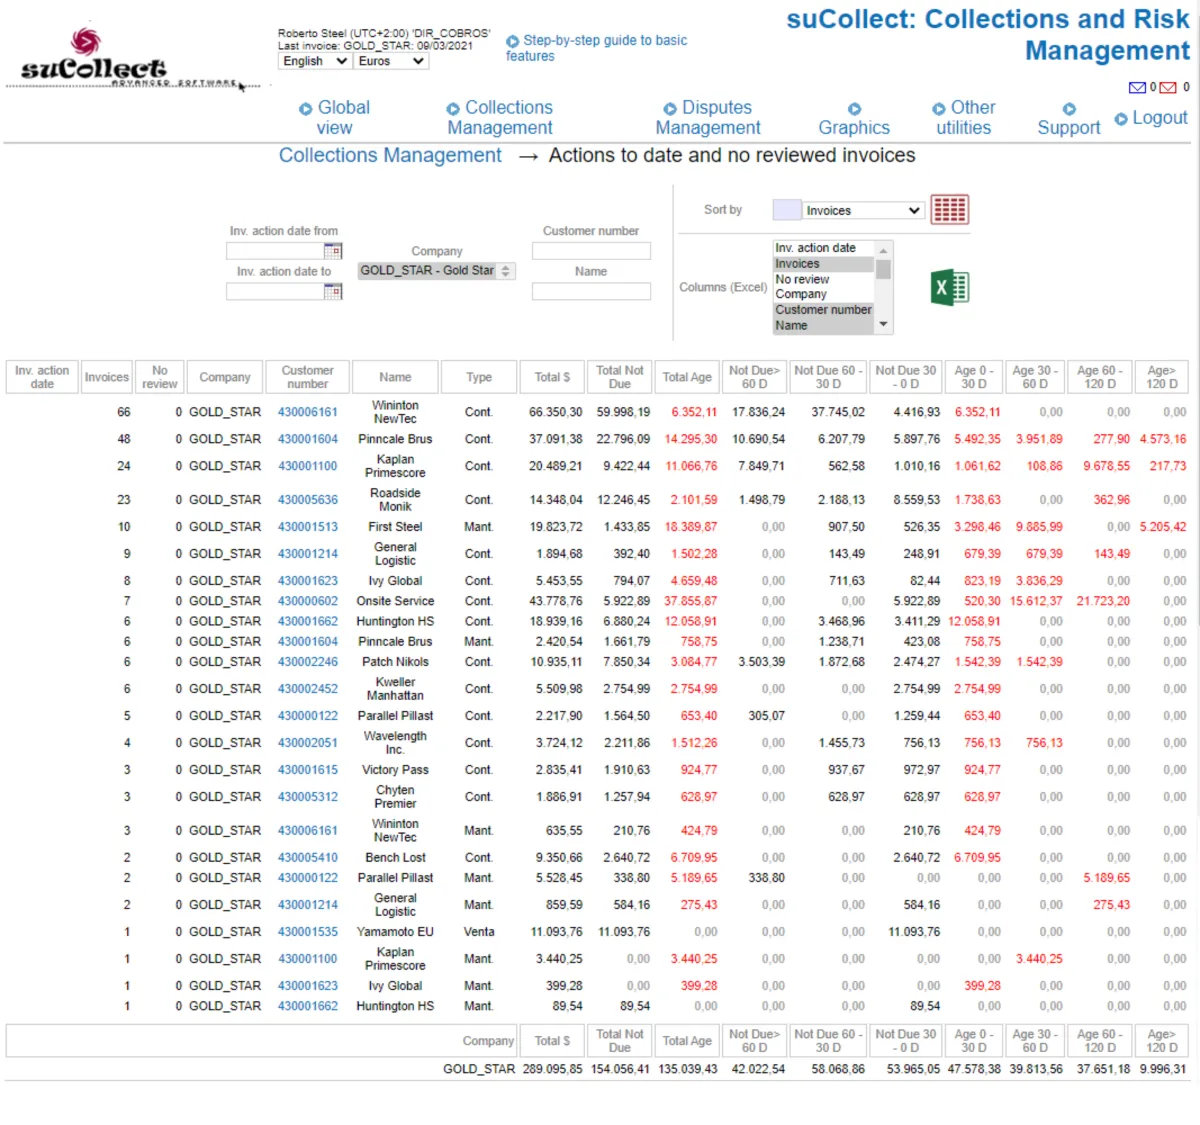Open Step-by-step guide to basic features

pos(596,48)
